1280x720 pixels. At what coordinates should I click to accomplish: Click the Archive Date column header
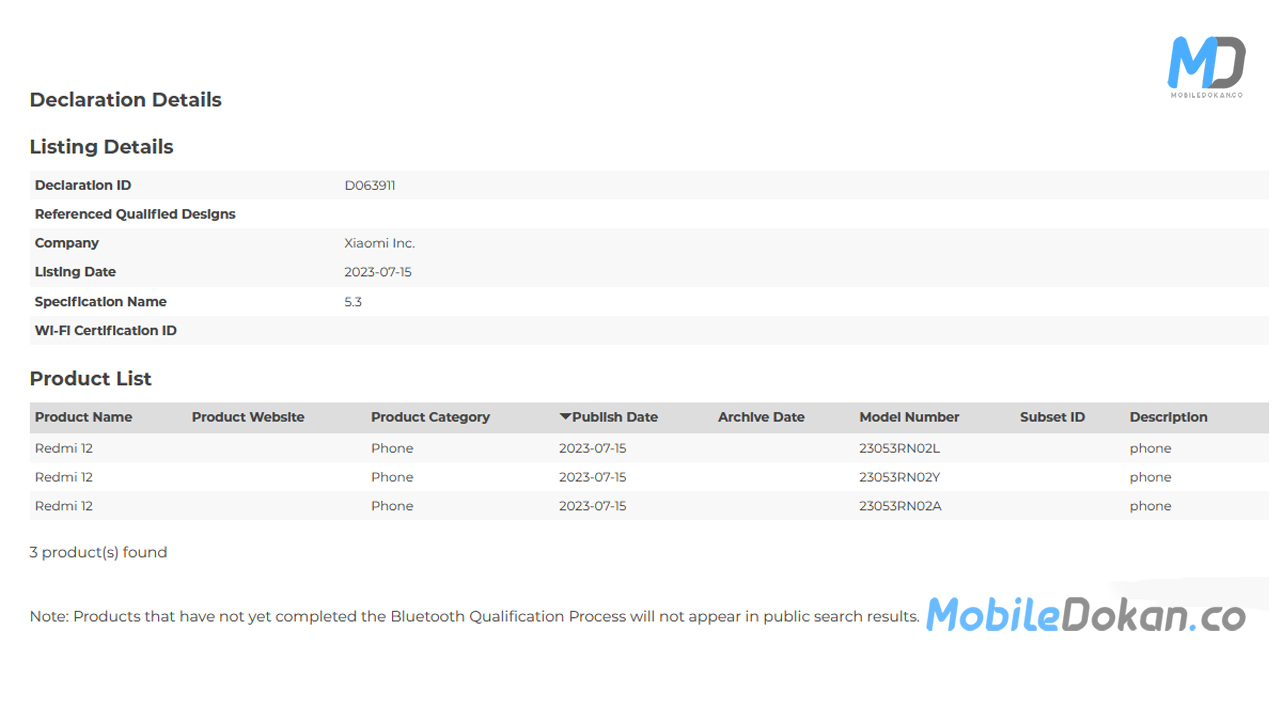pyautogui.click(x=760, y=417)
